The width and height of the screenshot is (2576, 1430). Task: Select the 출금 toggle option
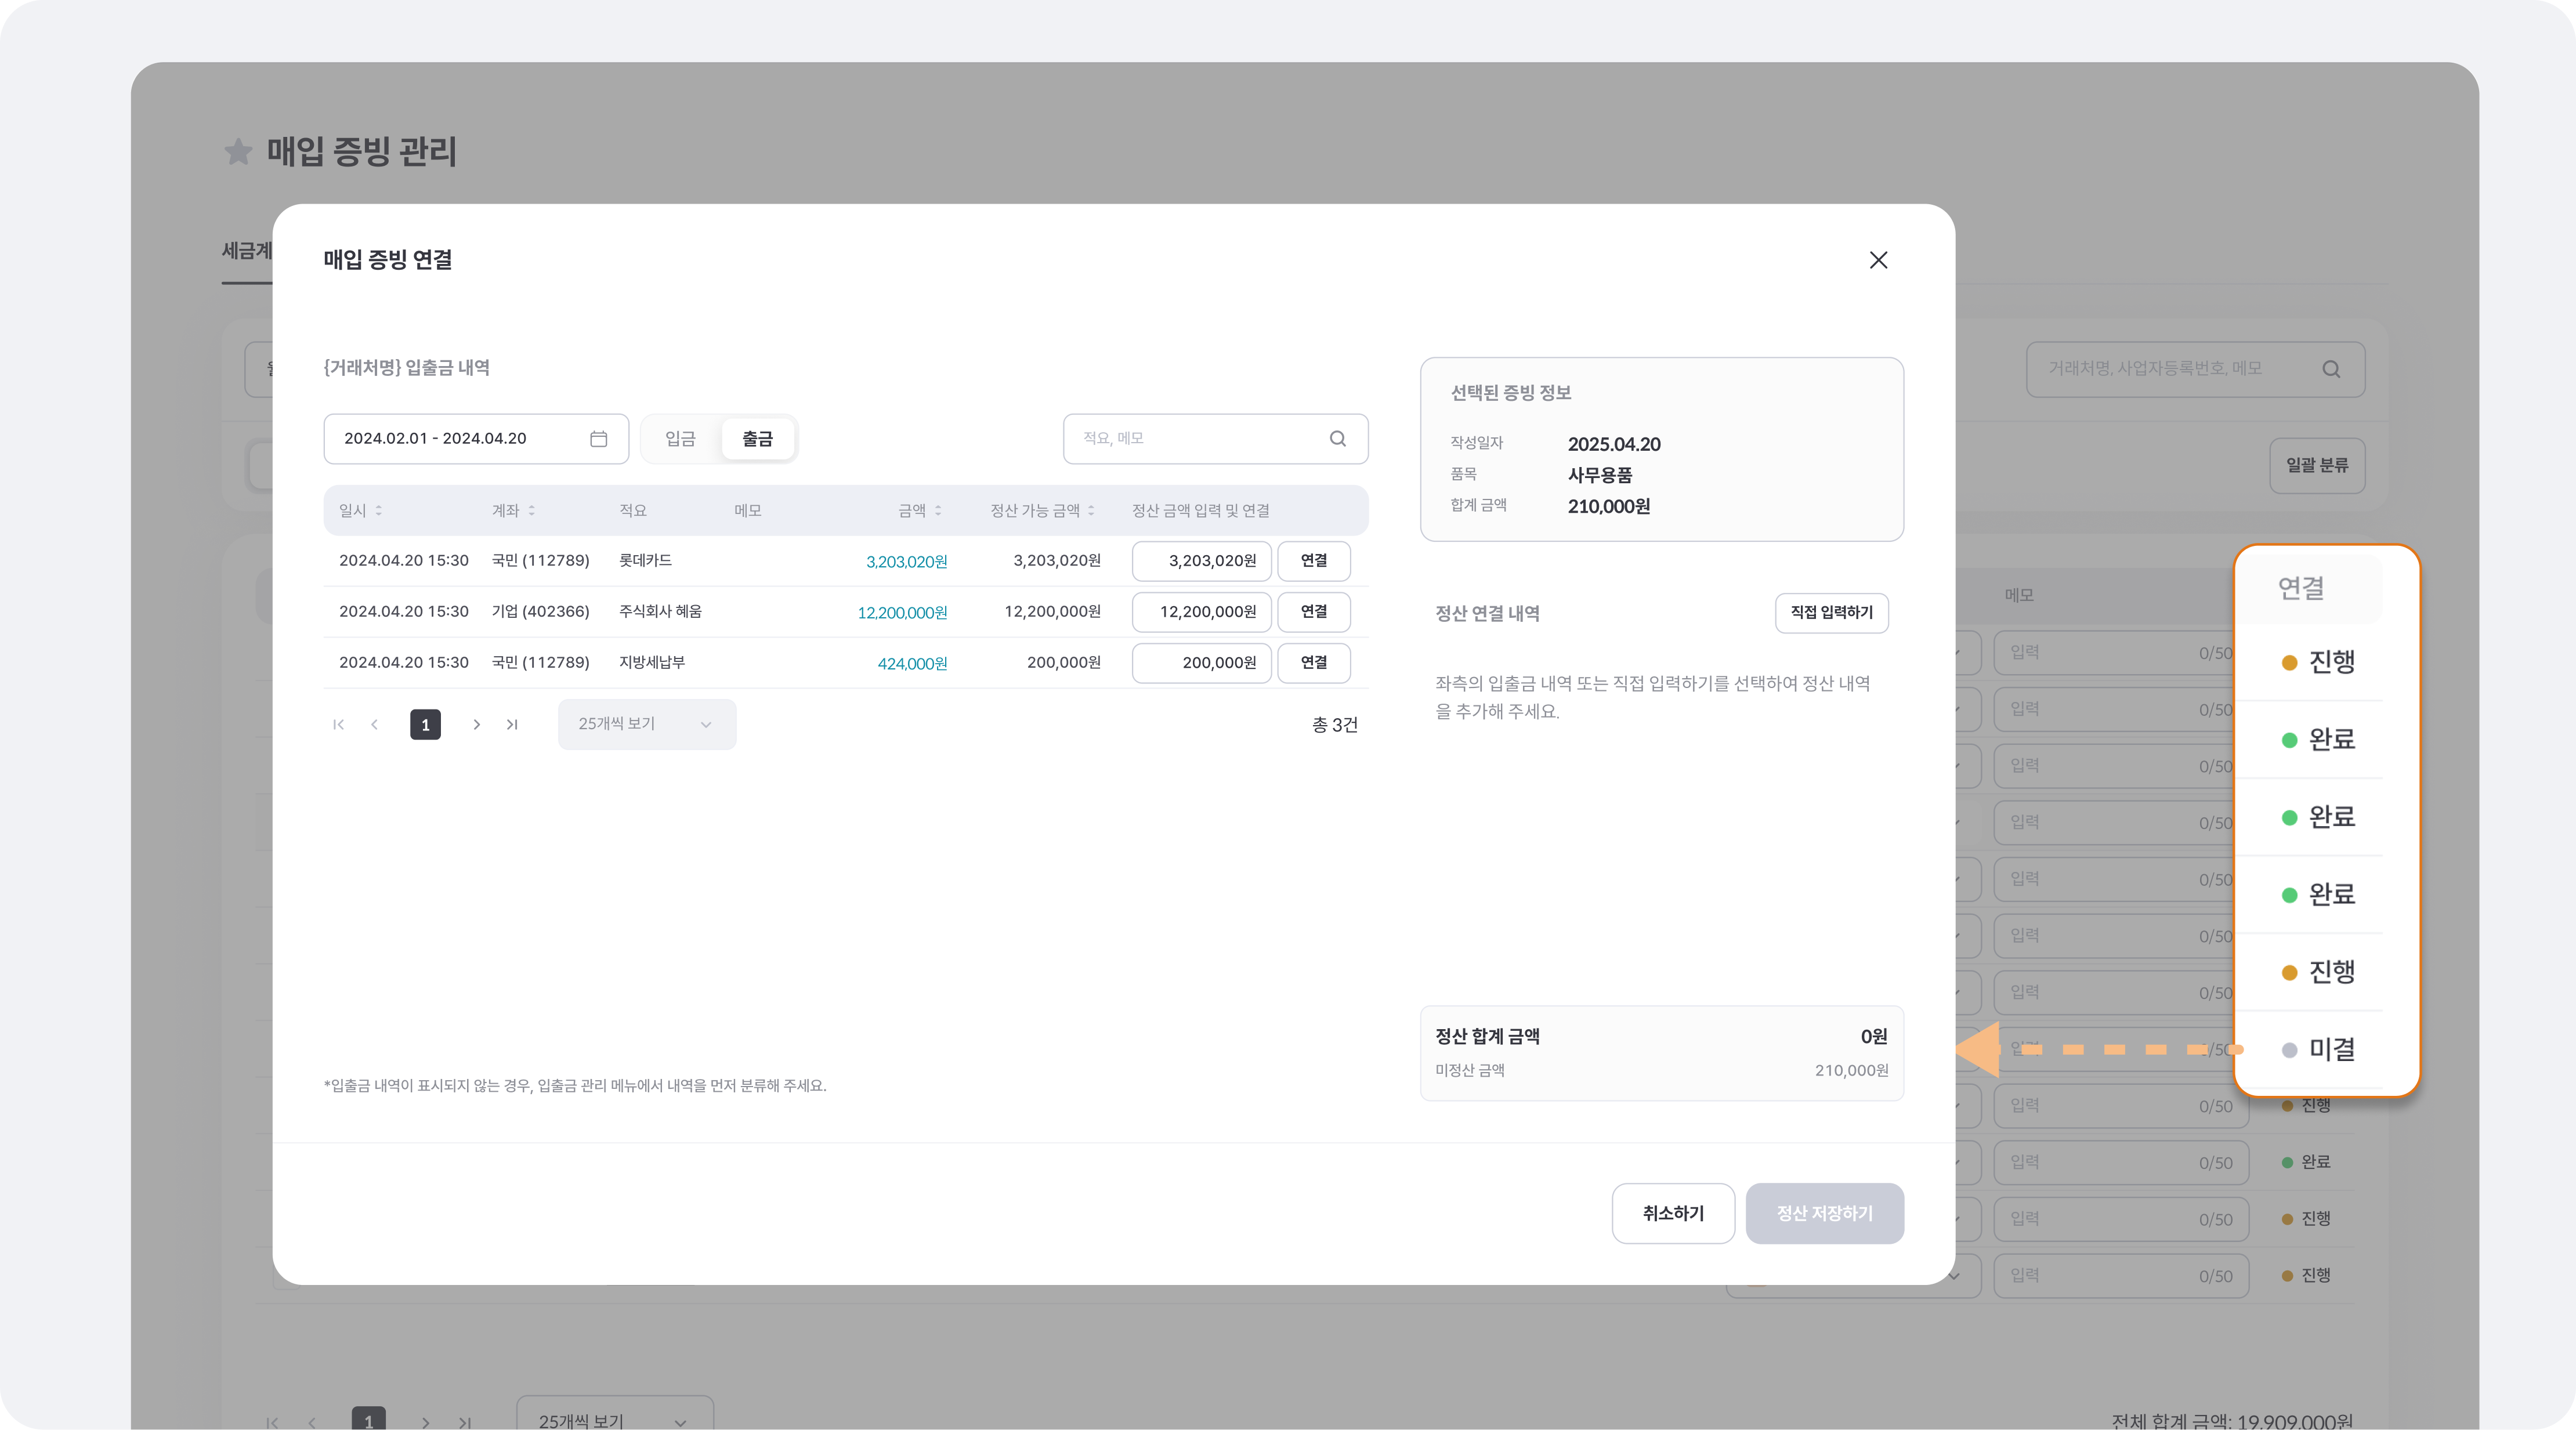tap(757, 439)
